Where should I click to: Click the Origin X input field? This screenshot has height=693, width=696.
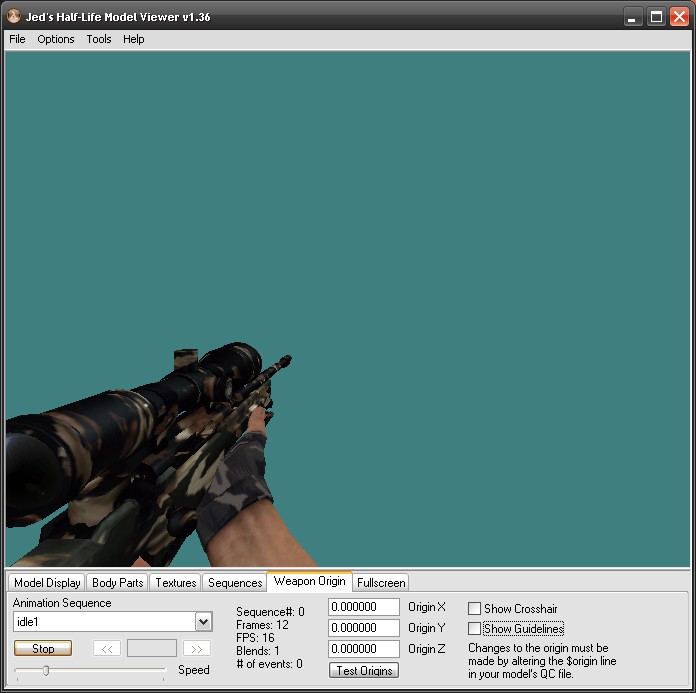[364, 607]
